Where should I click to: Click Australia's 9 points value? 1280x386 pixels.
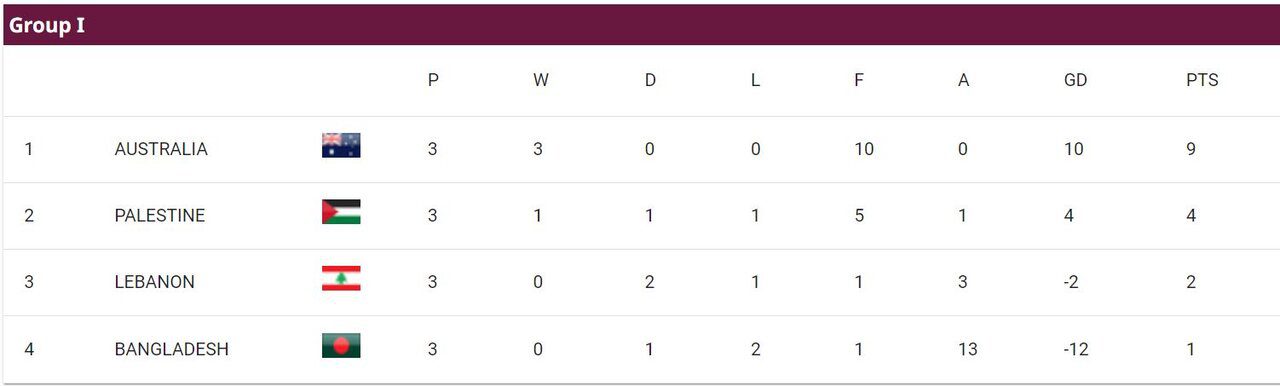pos(1191,149)
